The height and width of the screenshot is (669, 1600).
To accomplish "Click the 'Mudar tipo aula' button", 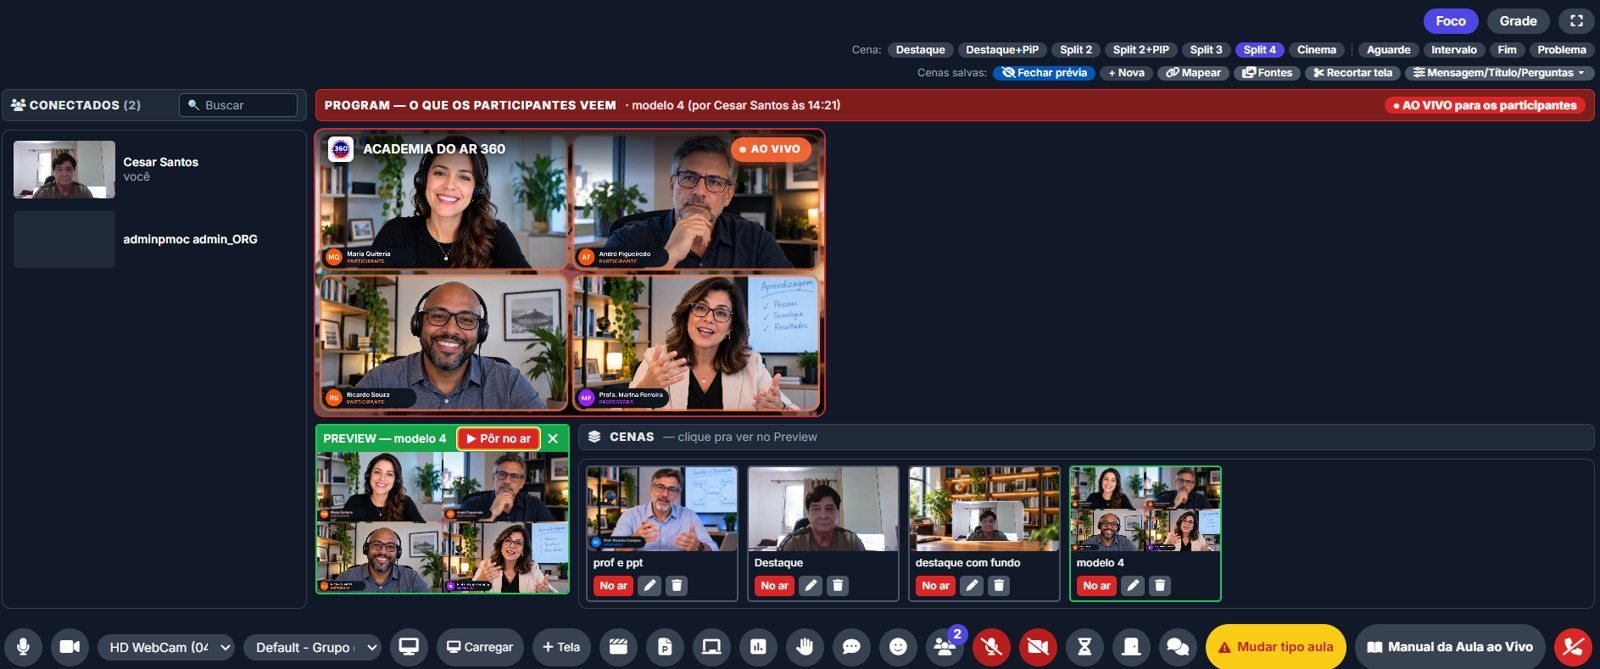I will point(1276,647).
